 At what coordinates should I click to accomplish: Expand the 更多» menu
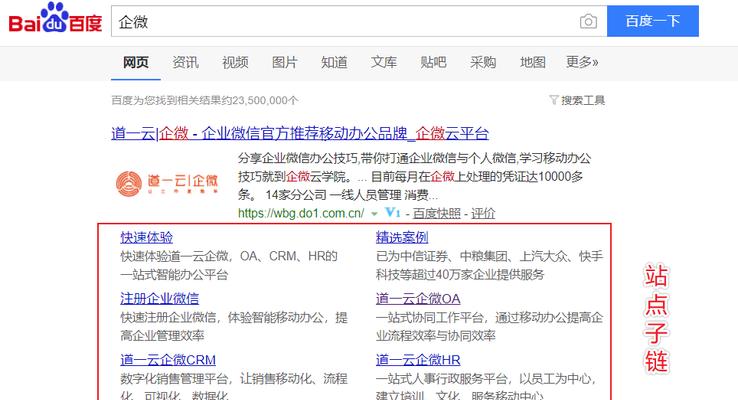(582, 62)
